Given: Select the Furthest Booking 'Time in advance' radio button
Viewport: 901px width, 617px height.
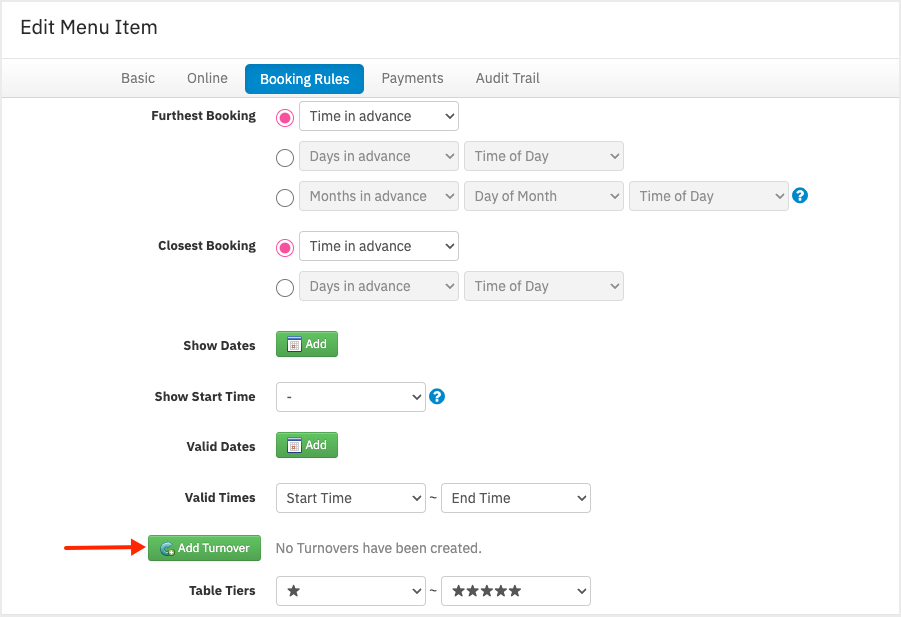Looking at the screenshot, I should tap(285, 118).
